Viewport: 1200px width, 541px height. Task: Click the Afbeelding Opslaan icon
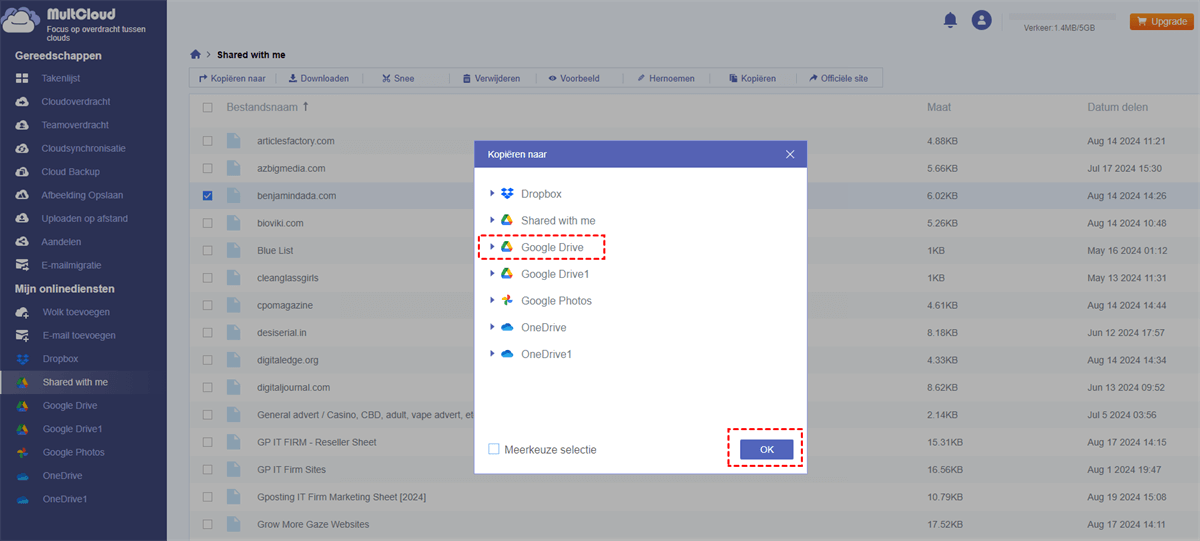click(x=22, y=195)
